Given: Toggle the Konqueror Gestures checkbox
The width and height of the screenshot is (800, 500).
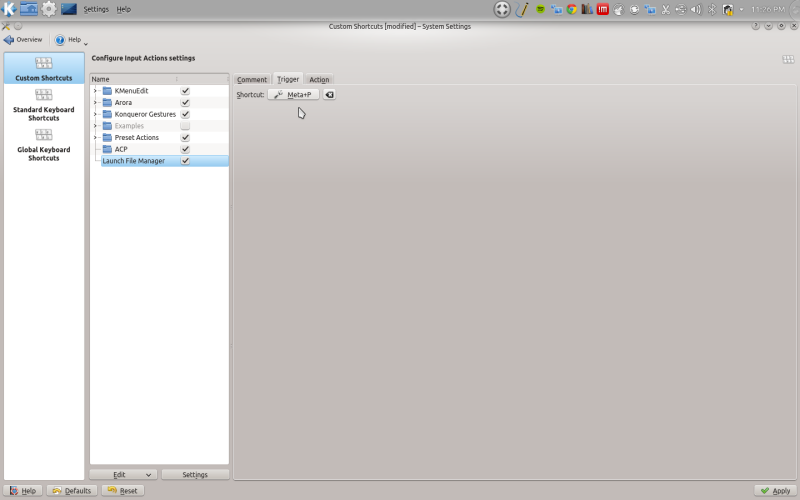Looking at the screenshot, I should pyautogui.click(x=185, y=114).
